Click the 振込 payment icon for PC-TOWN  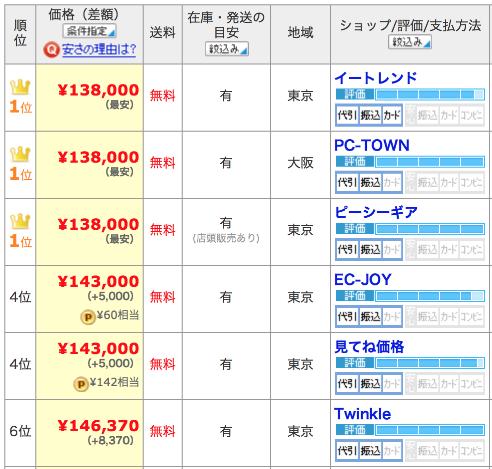(370, 182)
